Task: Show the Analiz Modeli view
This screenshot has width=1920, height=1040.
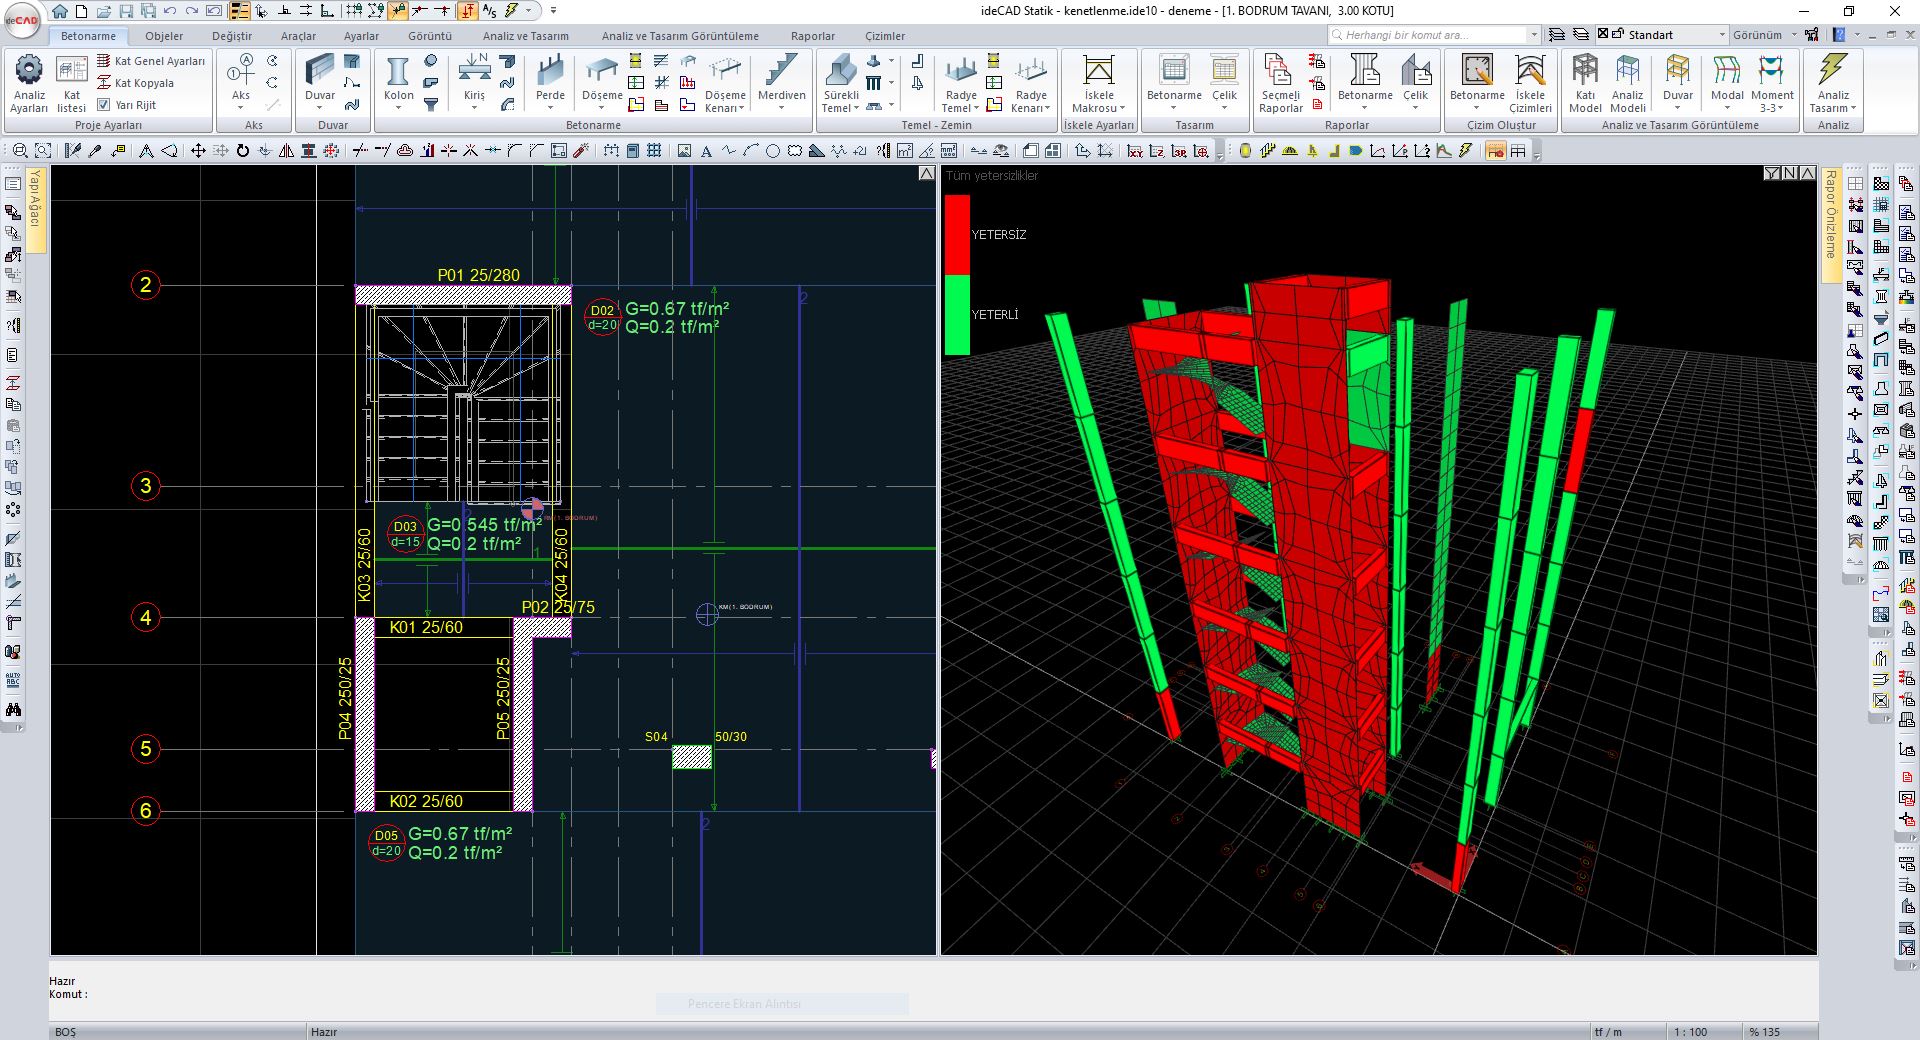Action: [x=1627, y=83]
